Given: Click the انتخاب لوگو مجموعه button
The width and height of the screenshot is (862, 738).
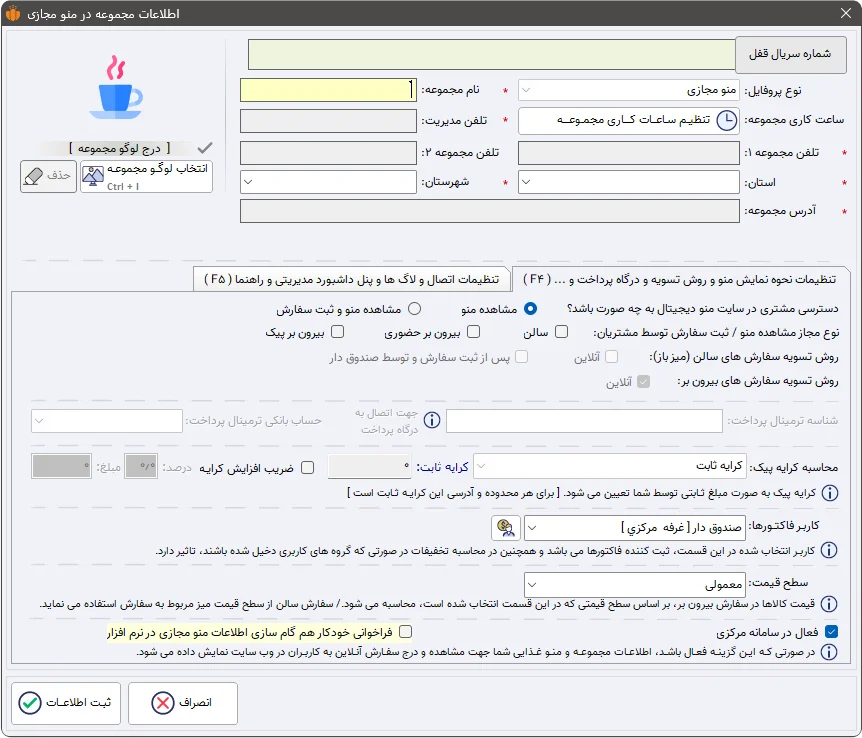Looking at the screenshot, I should [146, 176].
